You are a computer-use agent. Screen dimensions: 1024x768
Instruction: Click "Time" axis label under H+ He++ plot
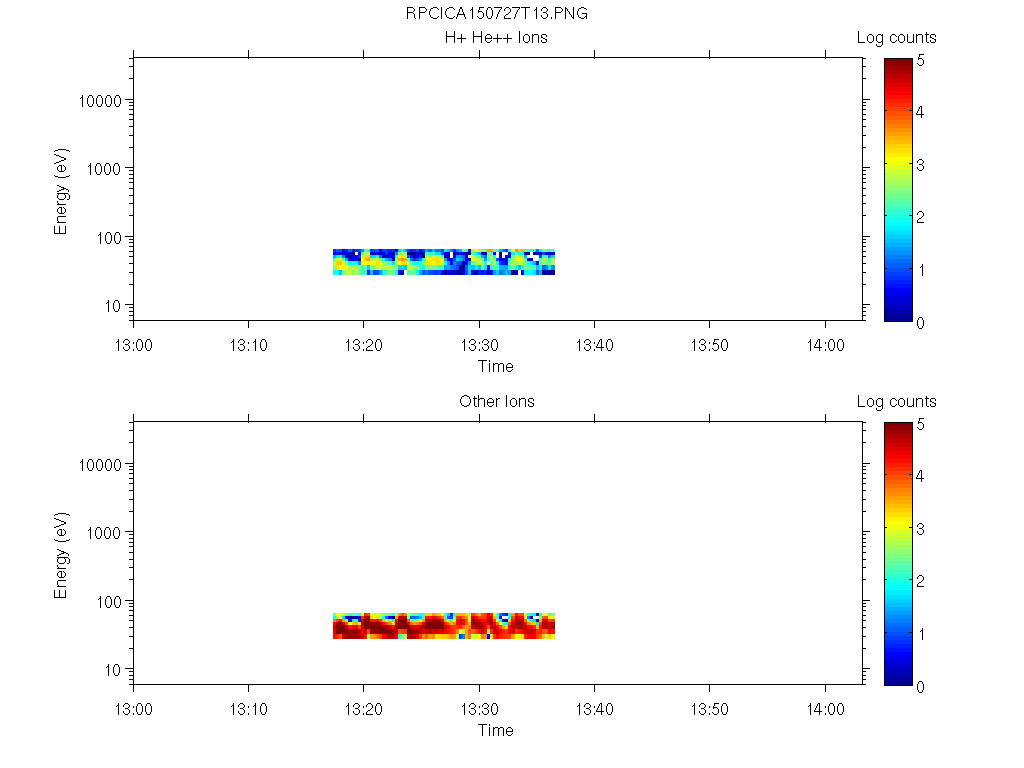coord(496,366)
